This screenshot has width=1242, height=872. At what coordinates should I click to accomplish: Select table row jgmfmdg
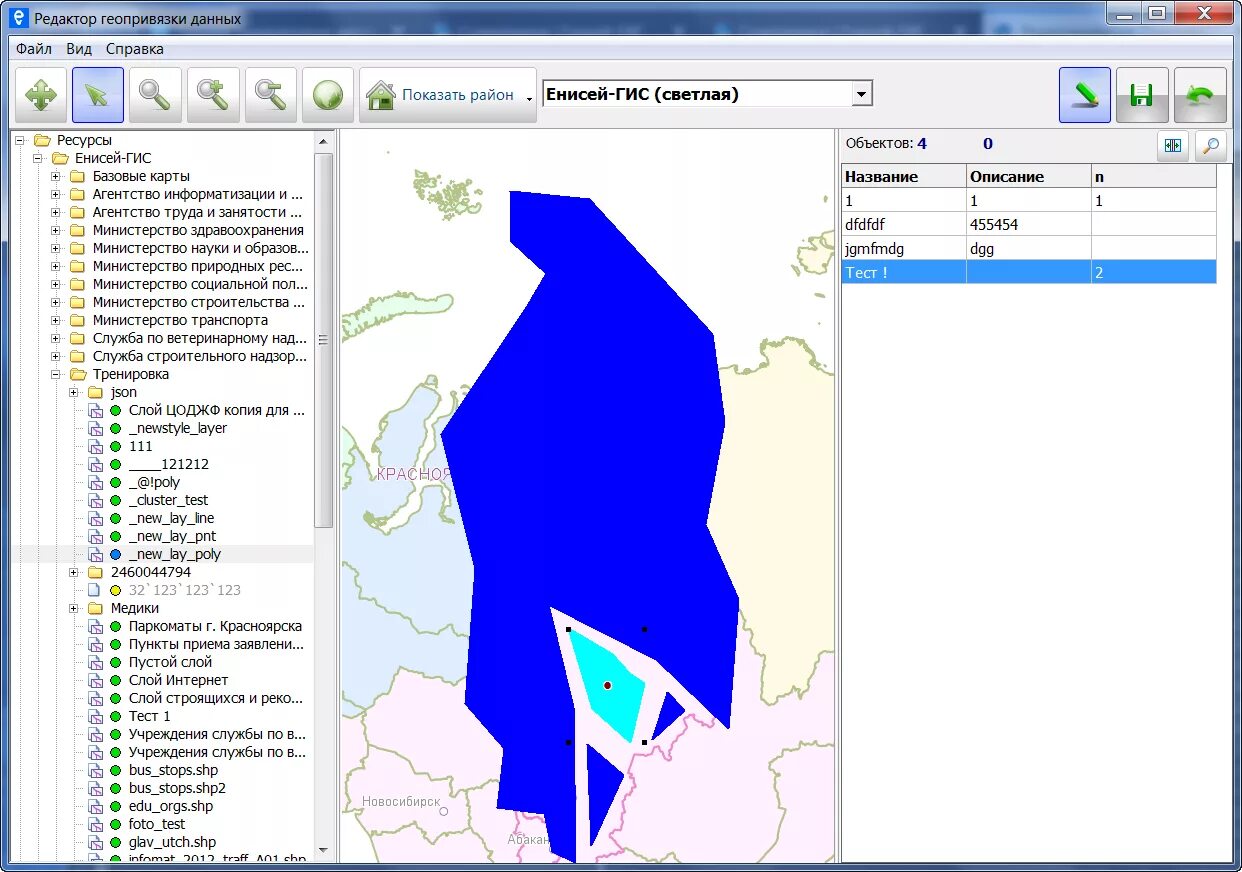[1029, 248]
